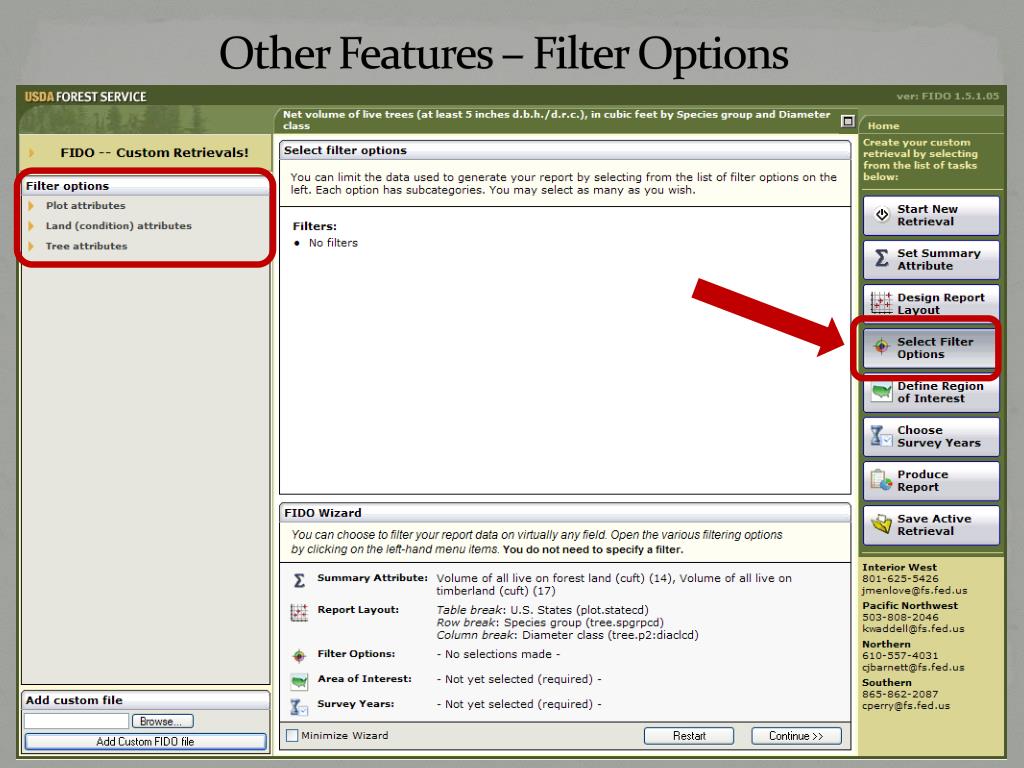Click the 'Add custom file' header
Viewport: 1024px width, 768px height.
pos(146,700)
